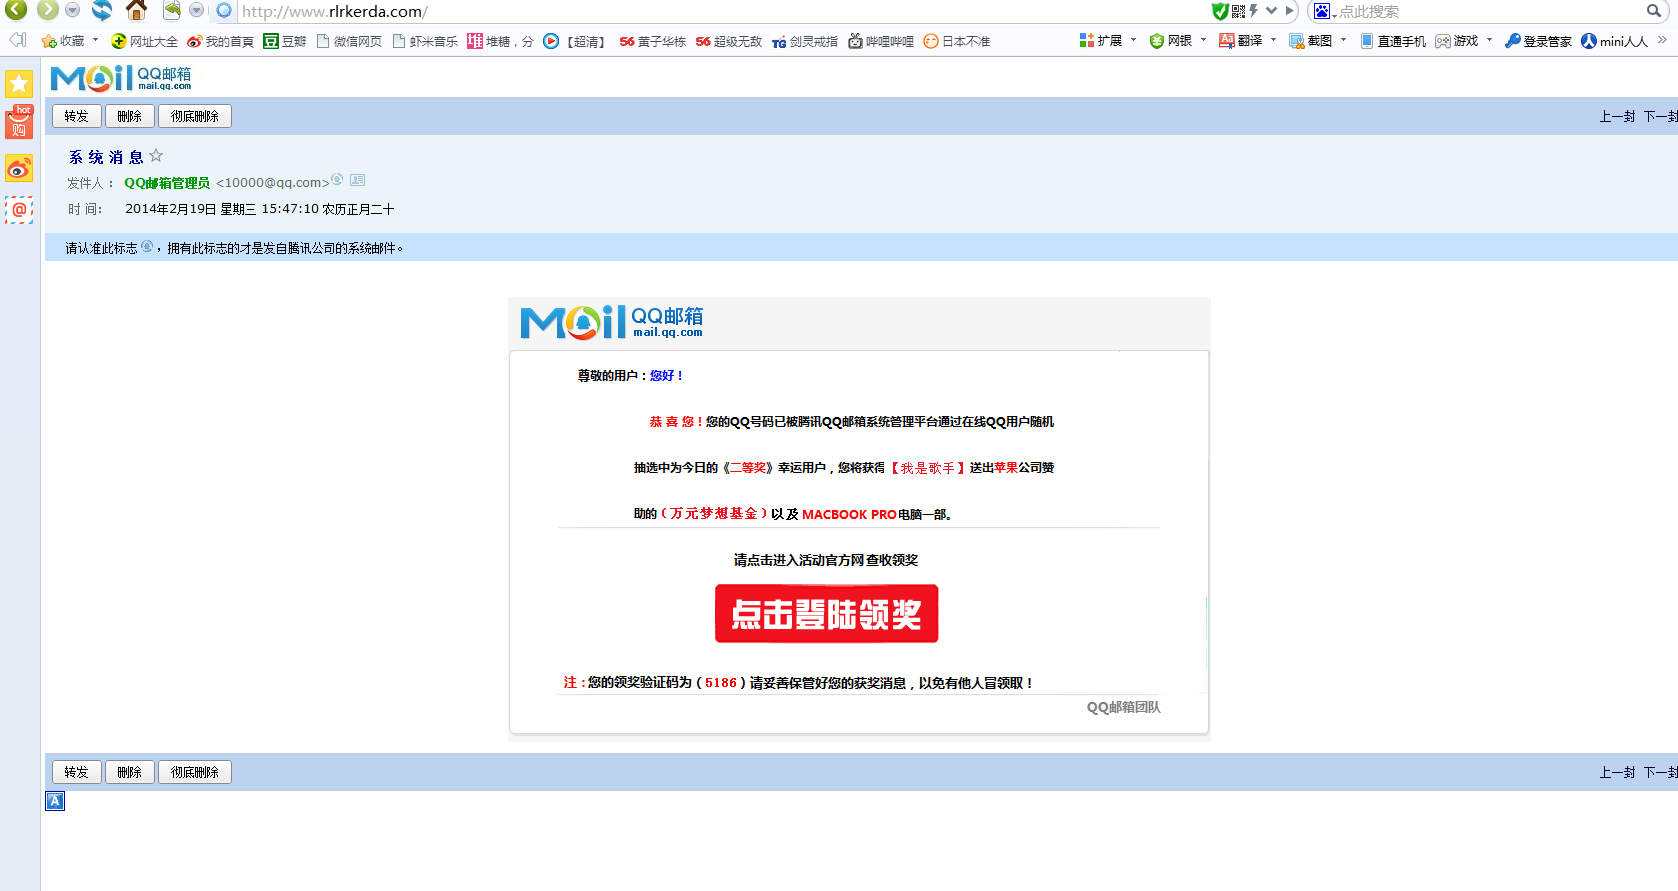
Task: Open the @ mail icon in the sidebar
Action: [19, 210]
